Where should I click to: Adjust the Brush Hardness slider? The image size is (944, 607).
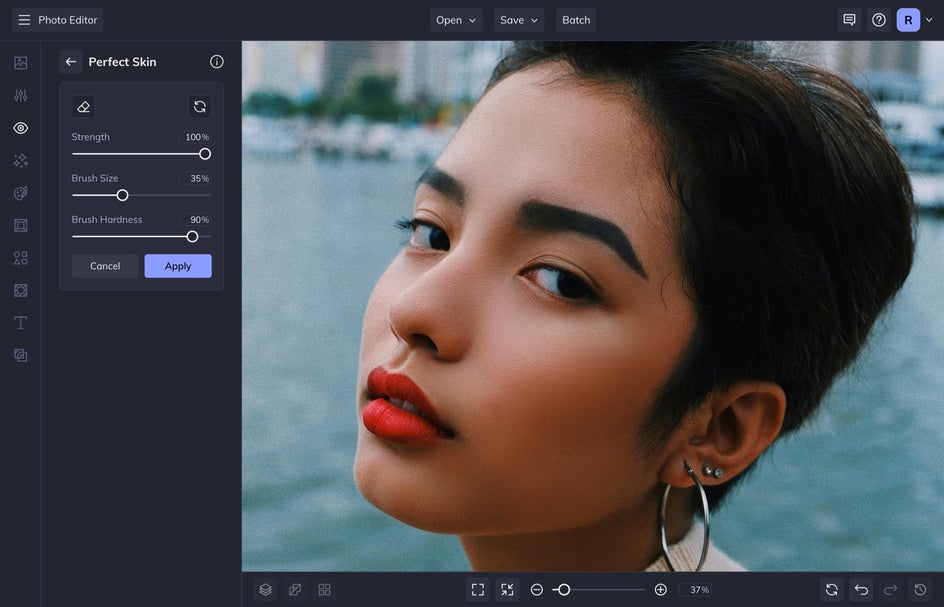(141, 237)
